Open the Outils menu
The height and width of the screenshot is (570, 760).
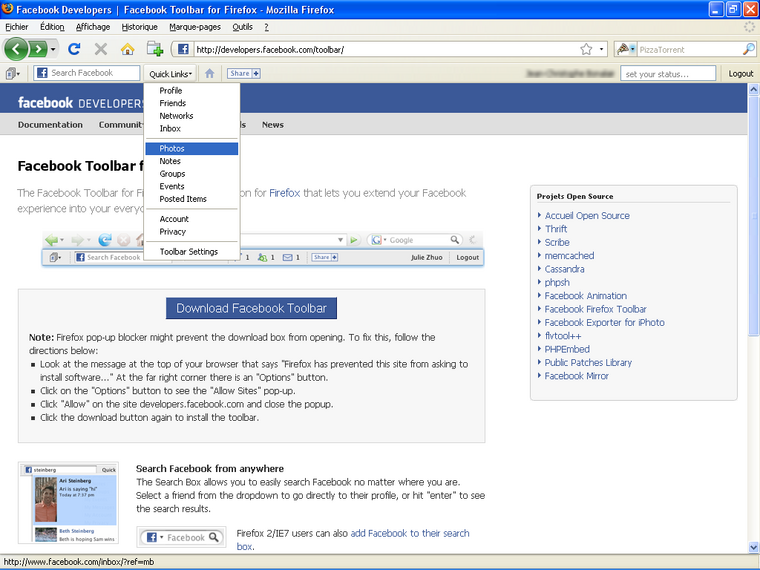[242, 27]
